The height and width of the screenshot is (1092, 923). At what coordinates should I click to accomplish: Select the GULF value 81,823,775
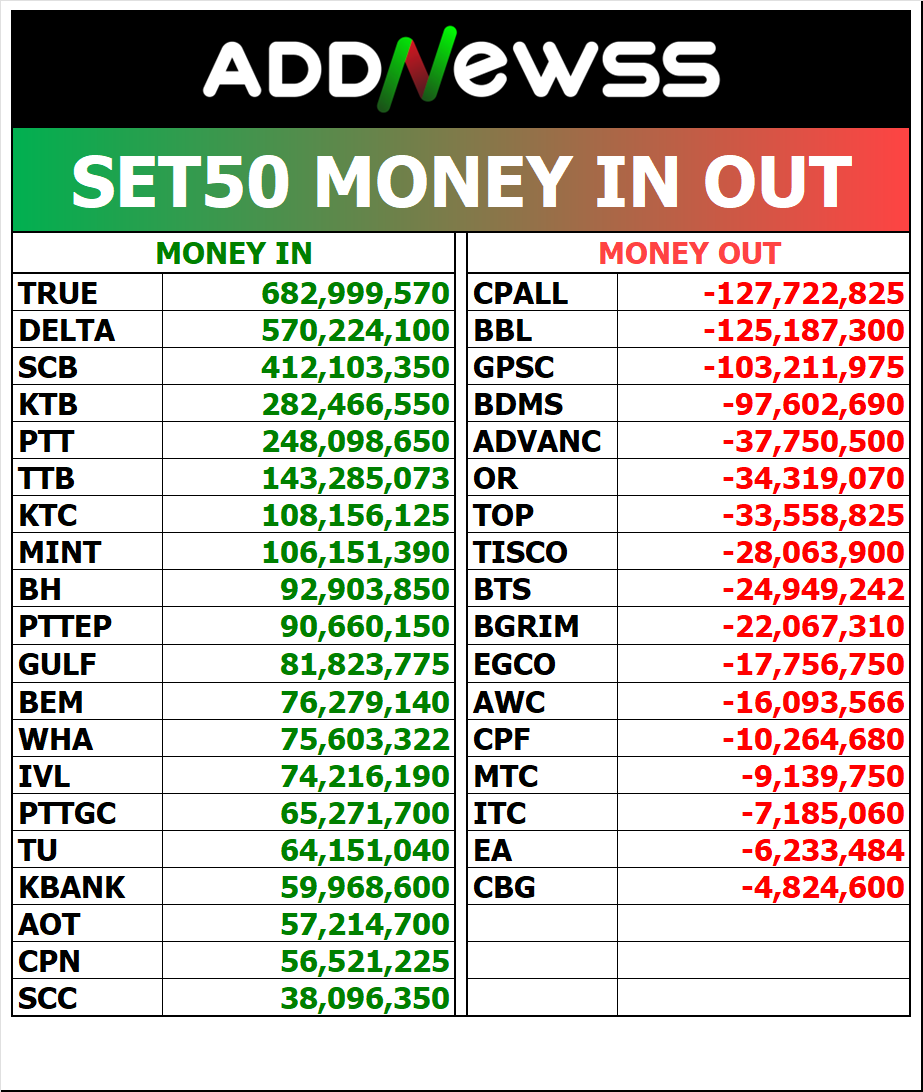pos(365,663)
